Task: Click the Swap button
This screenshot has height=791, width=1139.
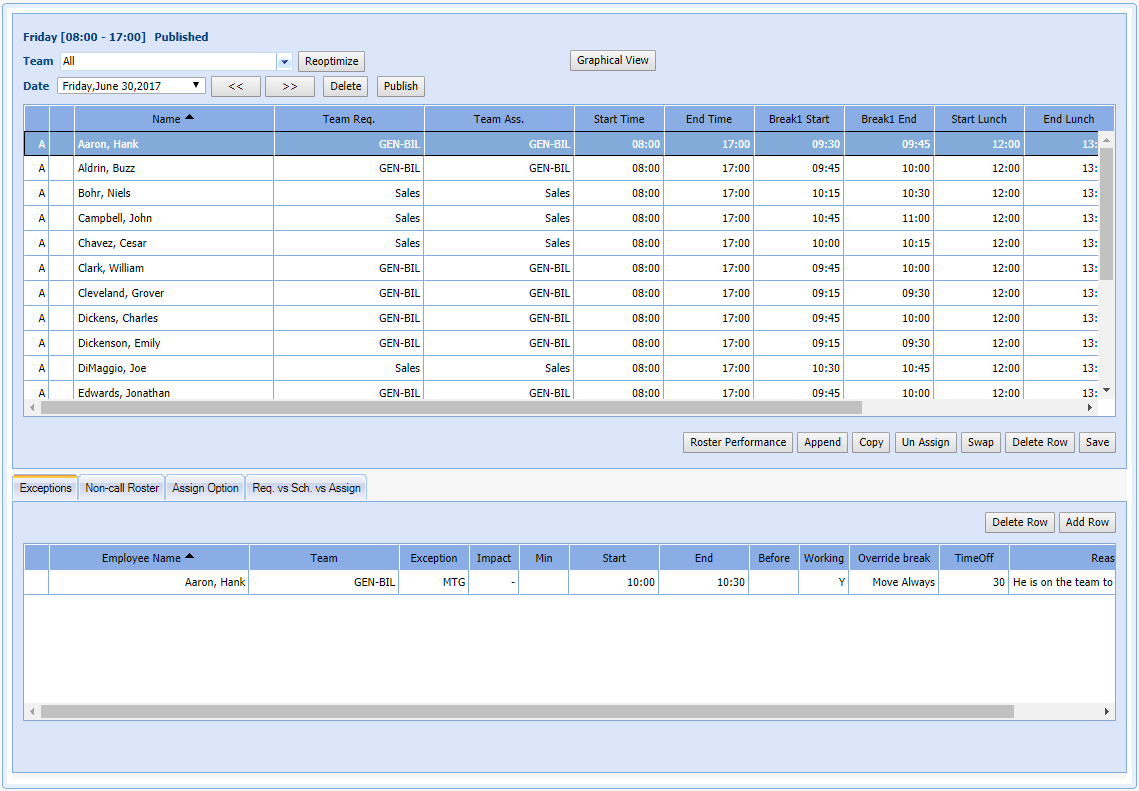Action: tap(980, 443)
